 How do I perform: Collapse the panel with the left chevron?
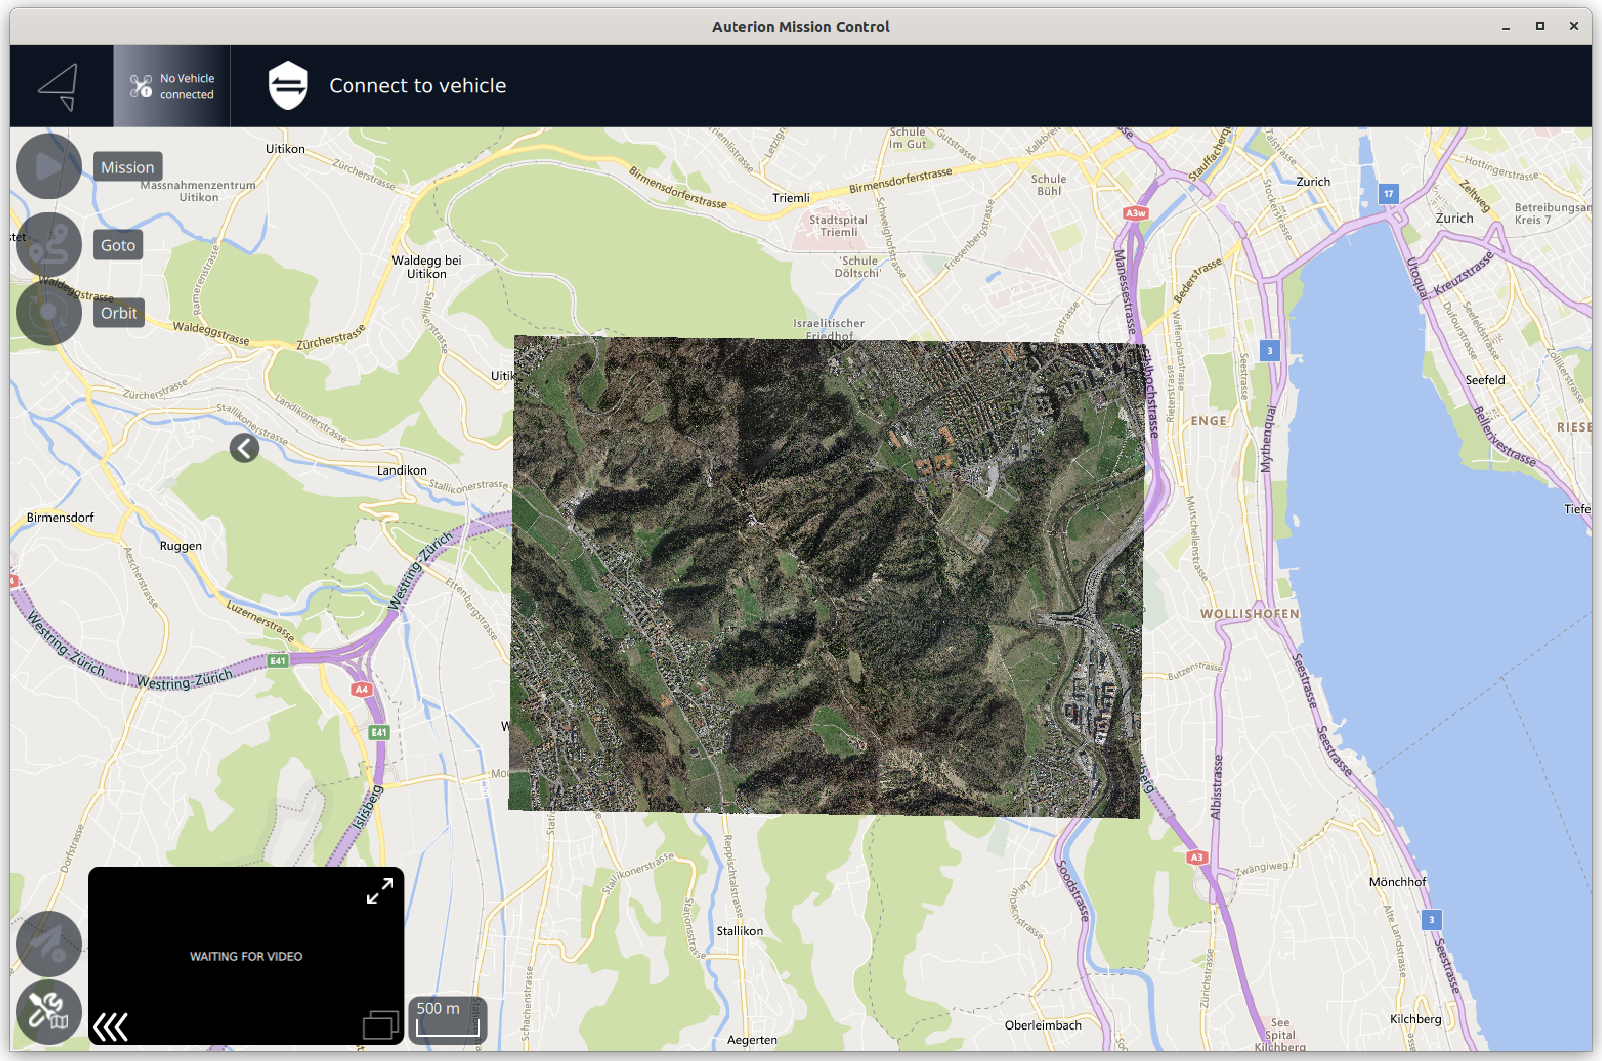244,448
